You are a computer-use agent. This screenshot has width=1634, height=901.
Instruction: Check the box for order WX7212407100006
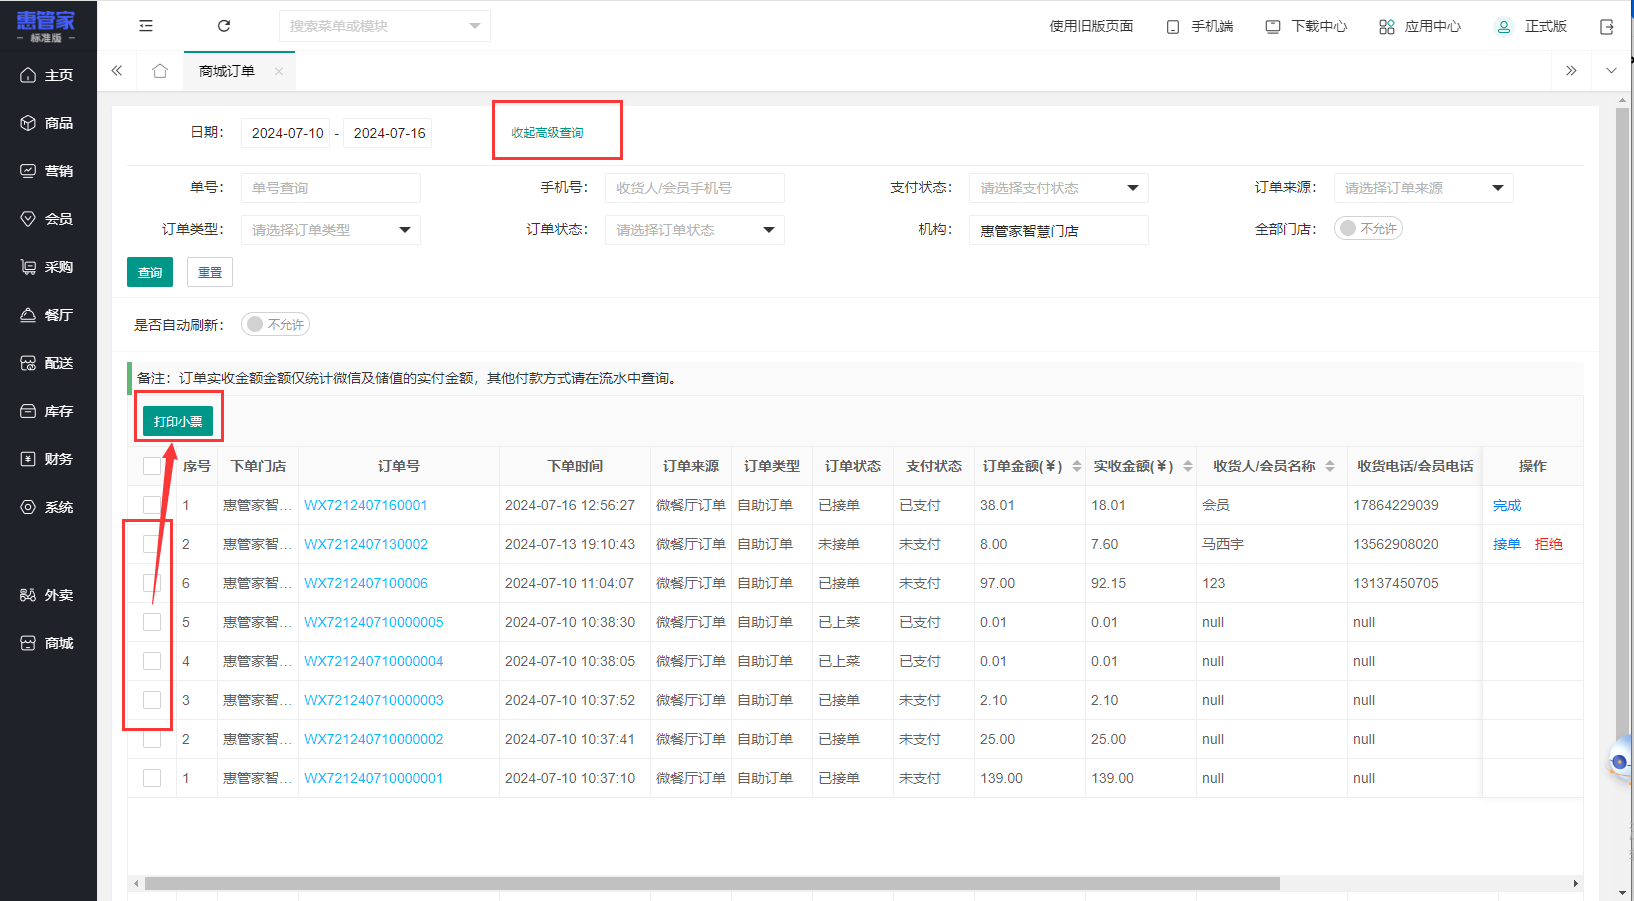coord(152,583)
